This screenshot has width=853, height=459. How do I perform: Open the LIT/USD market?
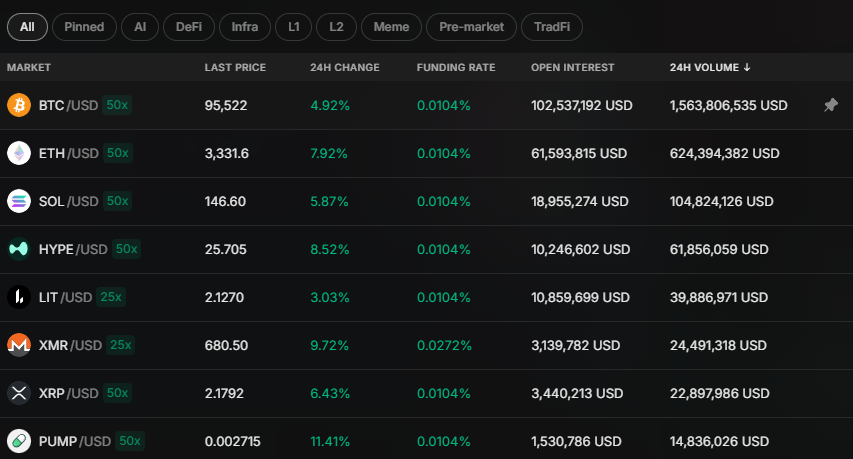pyautogui.click(x=426, y=297)
